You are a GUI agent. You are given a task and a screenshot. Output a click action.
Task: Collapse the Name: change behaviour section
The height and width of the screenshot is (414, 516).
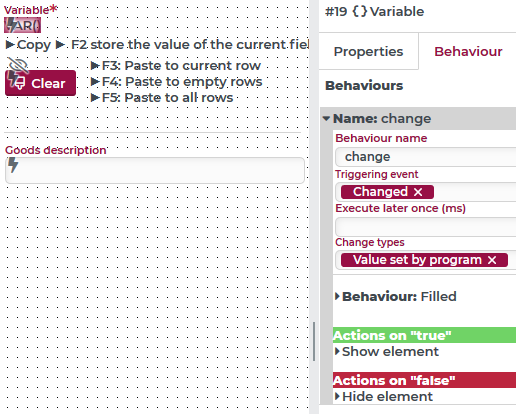[x=326, y=118]
